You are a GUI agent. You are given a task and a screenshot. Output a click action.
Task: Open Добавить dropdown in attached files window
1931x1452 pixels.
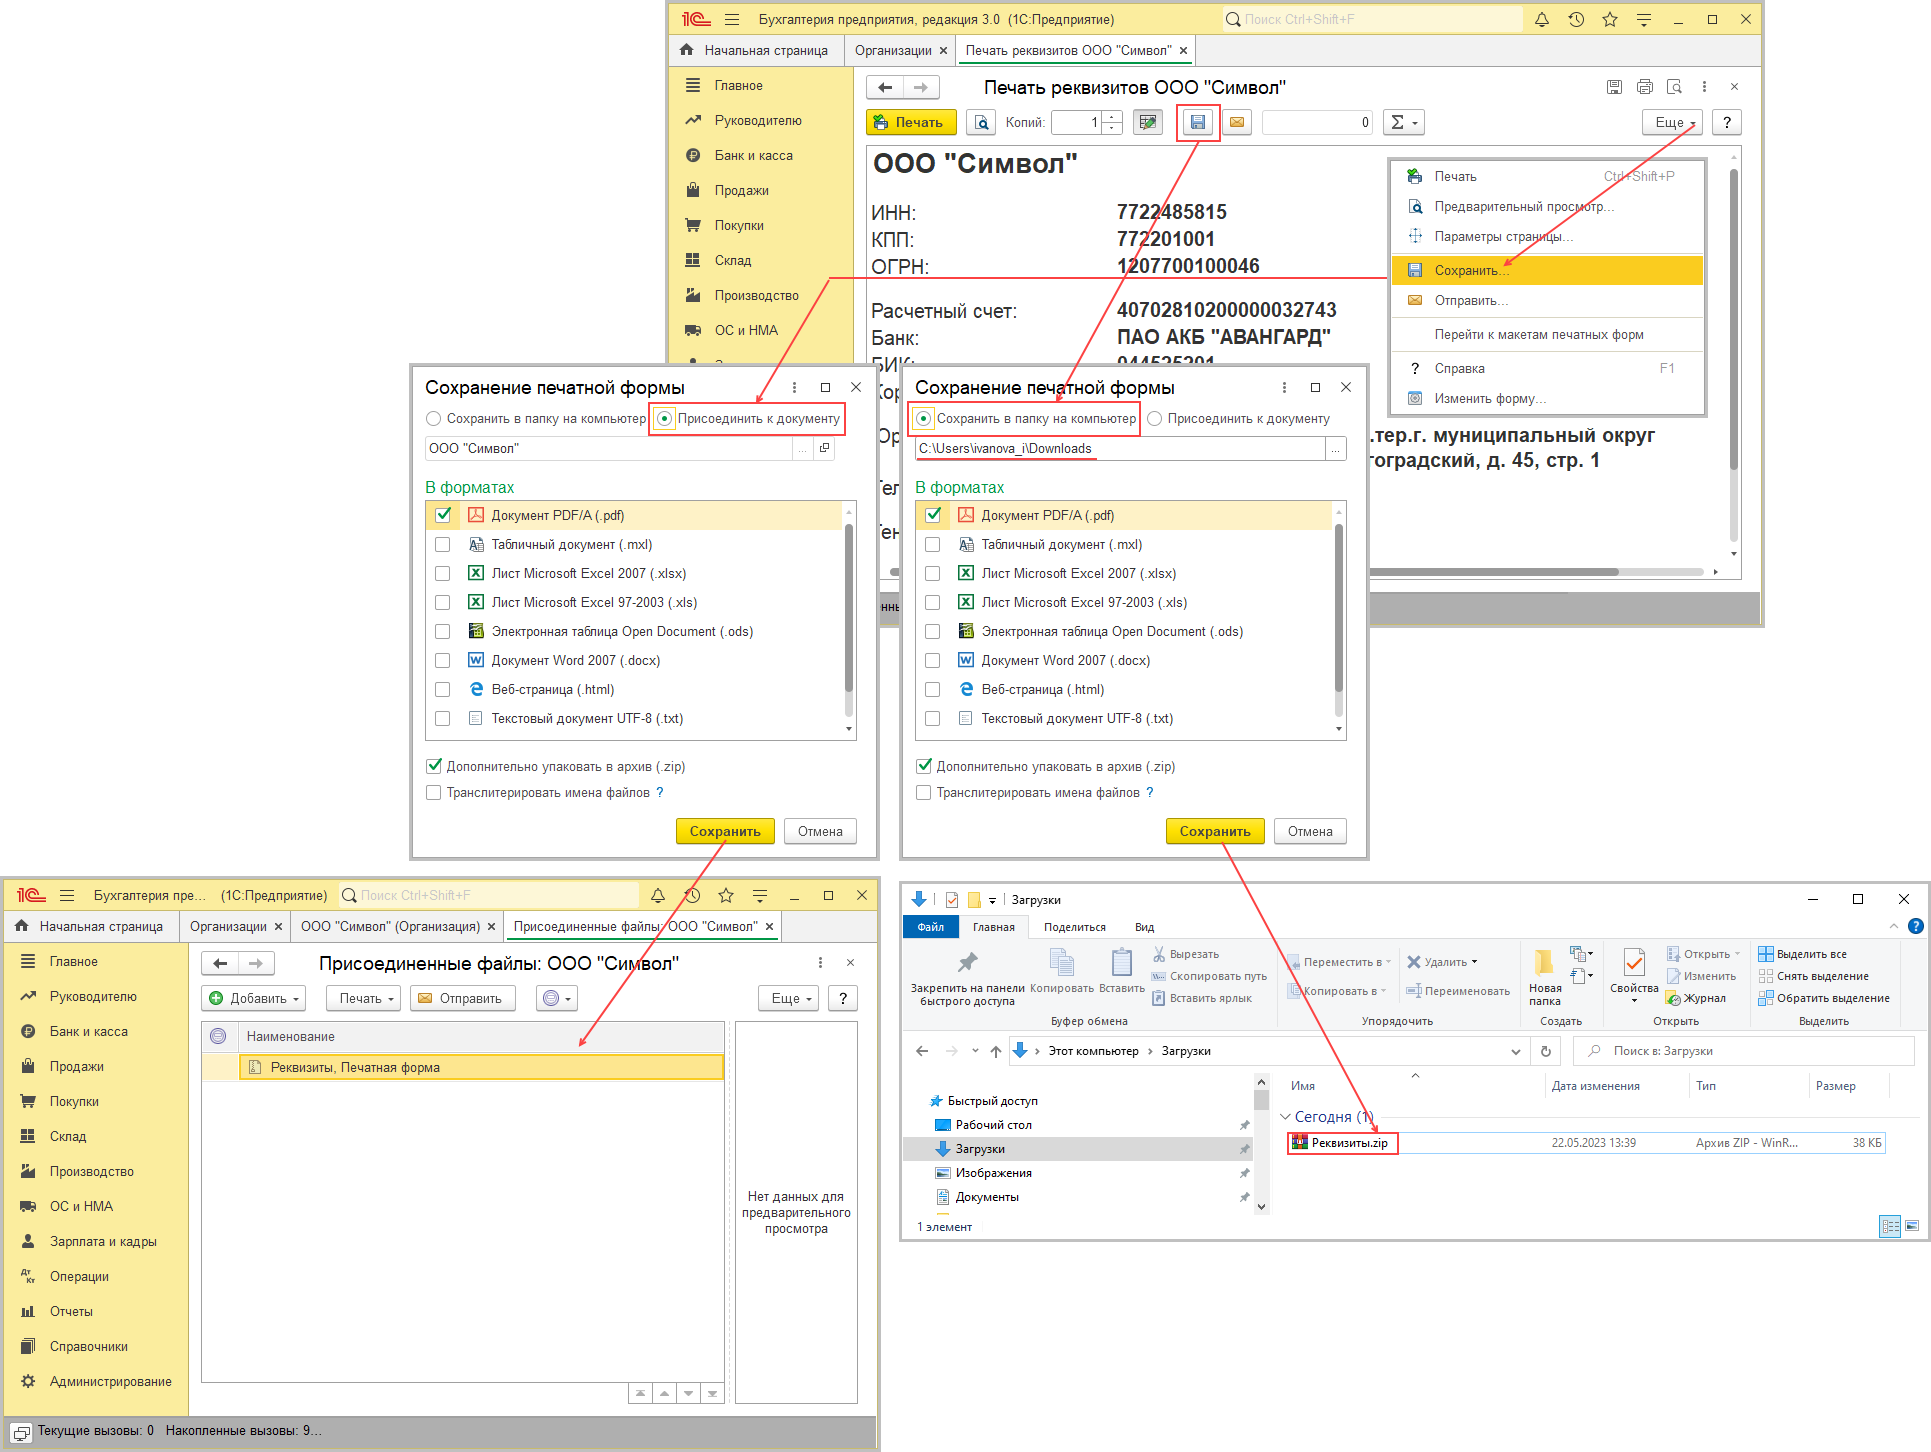coord(254,998)
